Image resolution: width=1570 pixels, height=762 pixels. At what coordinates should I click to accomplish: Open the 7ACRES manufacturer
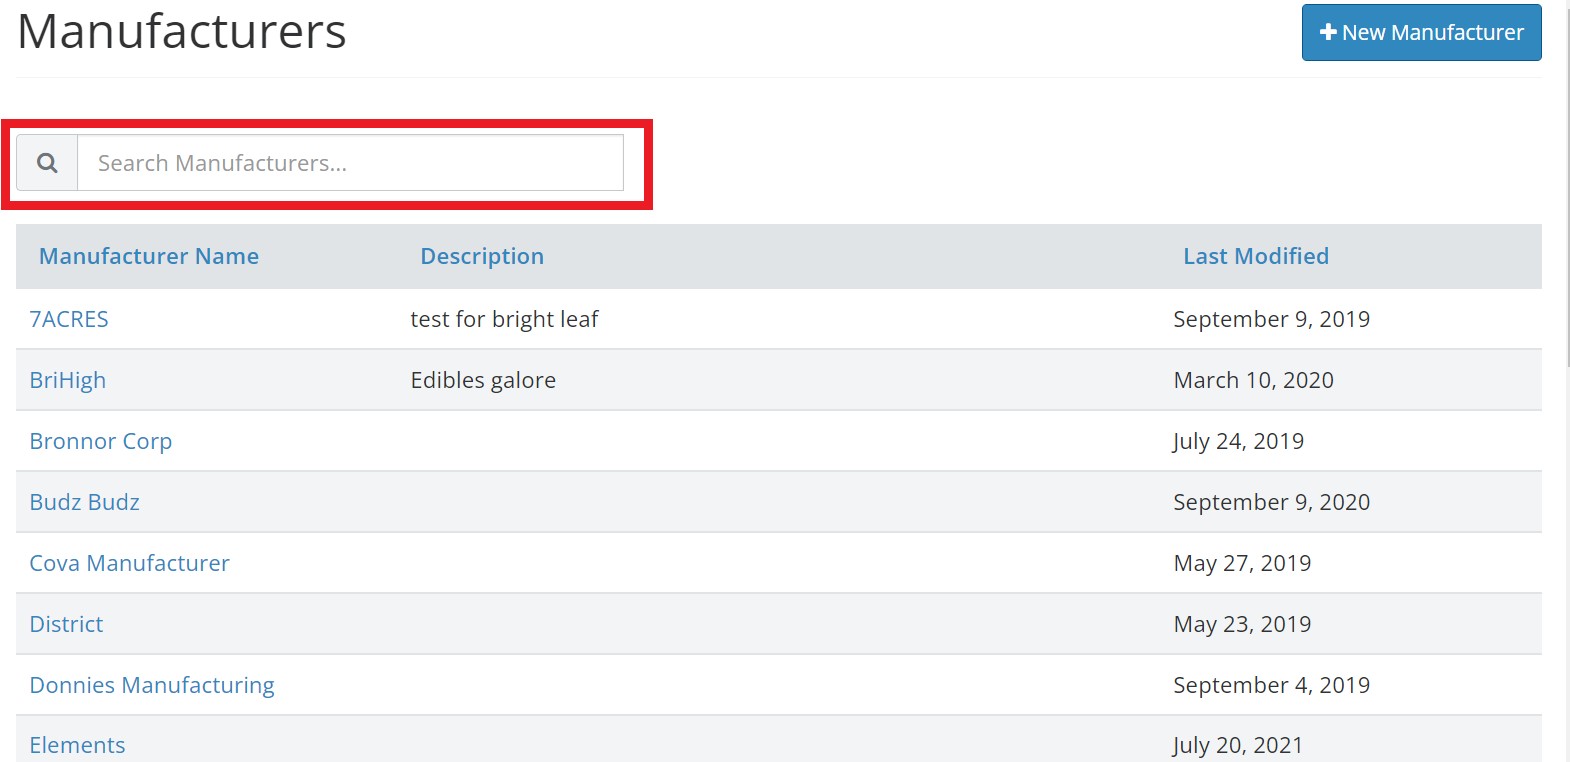click(69, 319)
